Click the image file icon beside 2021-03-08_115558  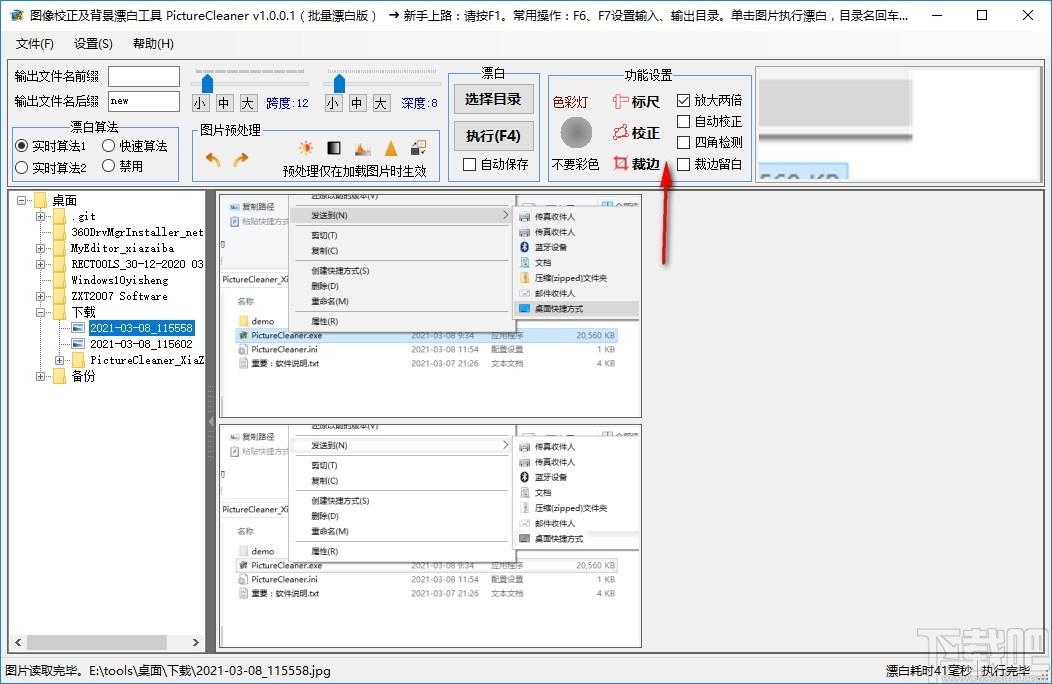tap(78, 328)
